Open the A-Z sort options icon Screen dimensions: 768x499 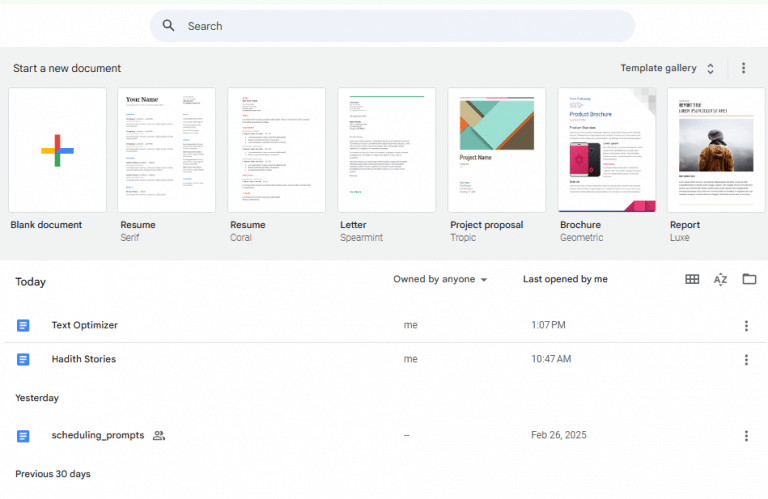coord(720,280)
